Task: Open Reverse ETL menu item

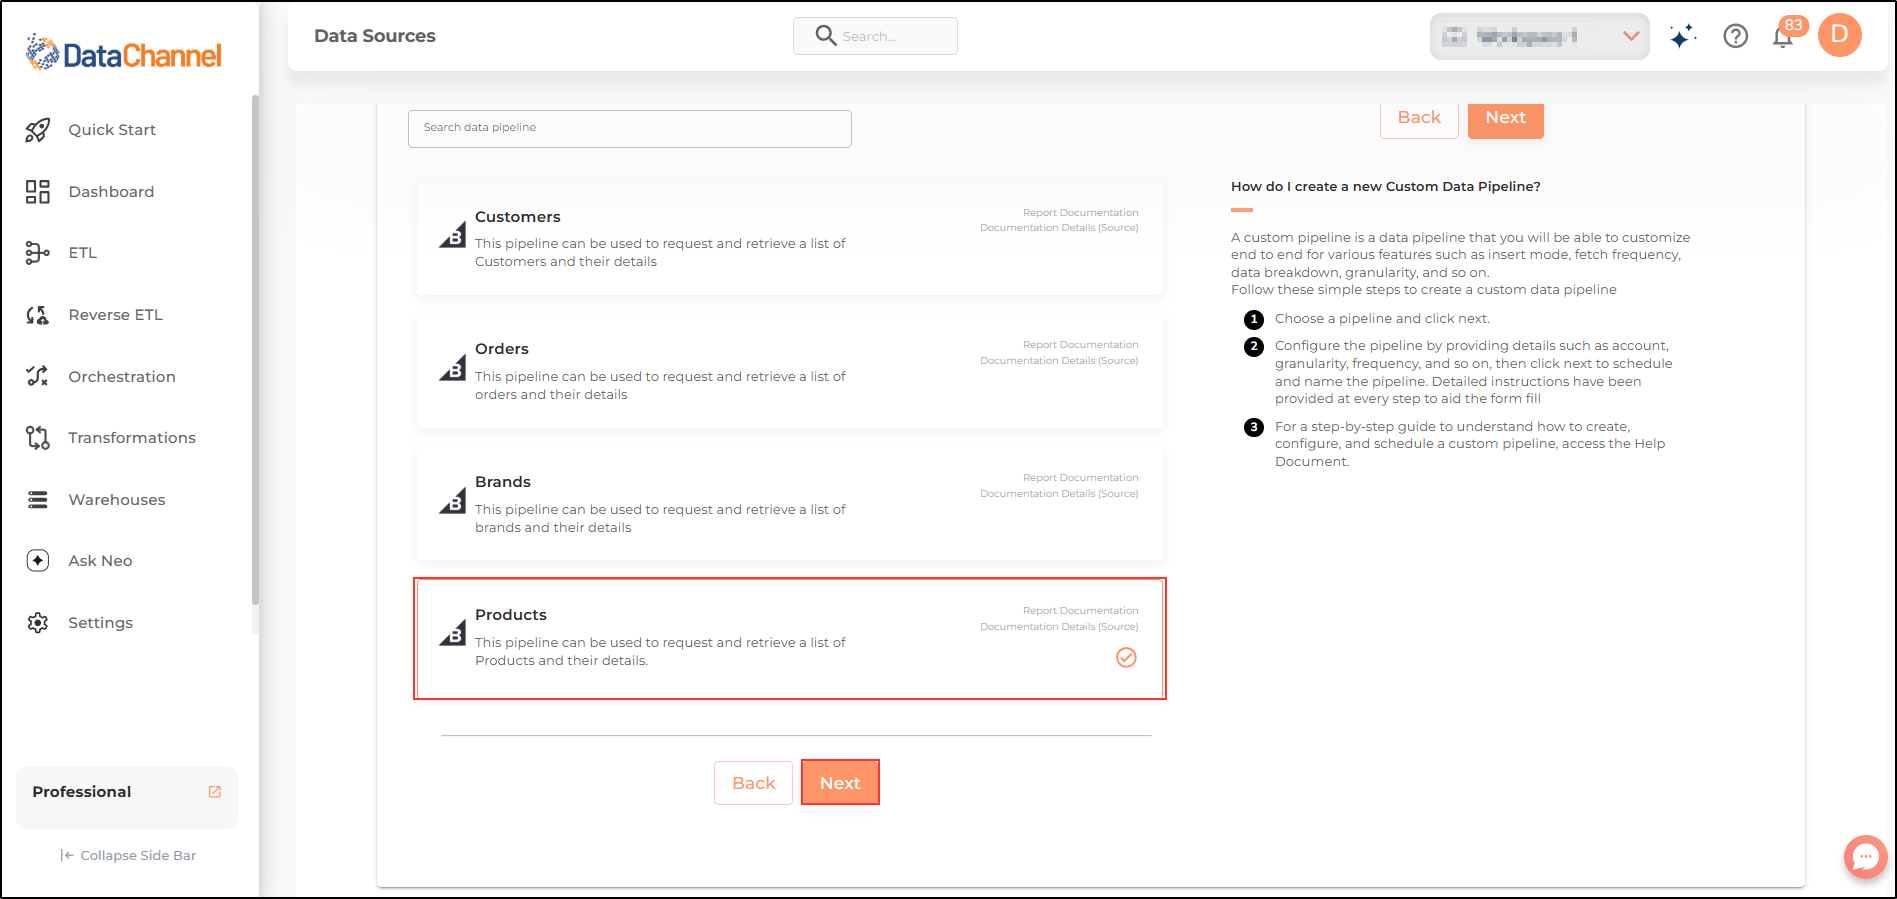Action: tap(115, 315)
